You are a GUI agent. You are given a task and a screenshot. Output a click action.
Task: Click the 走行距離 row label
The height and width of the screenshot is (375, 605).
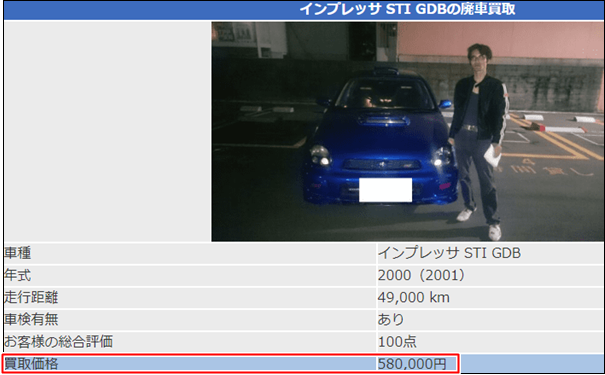click(31, 297)
